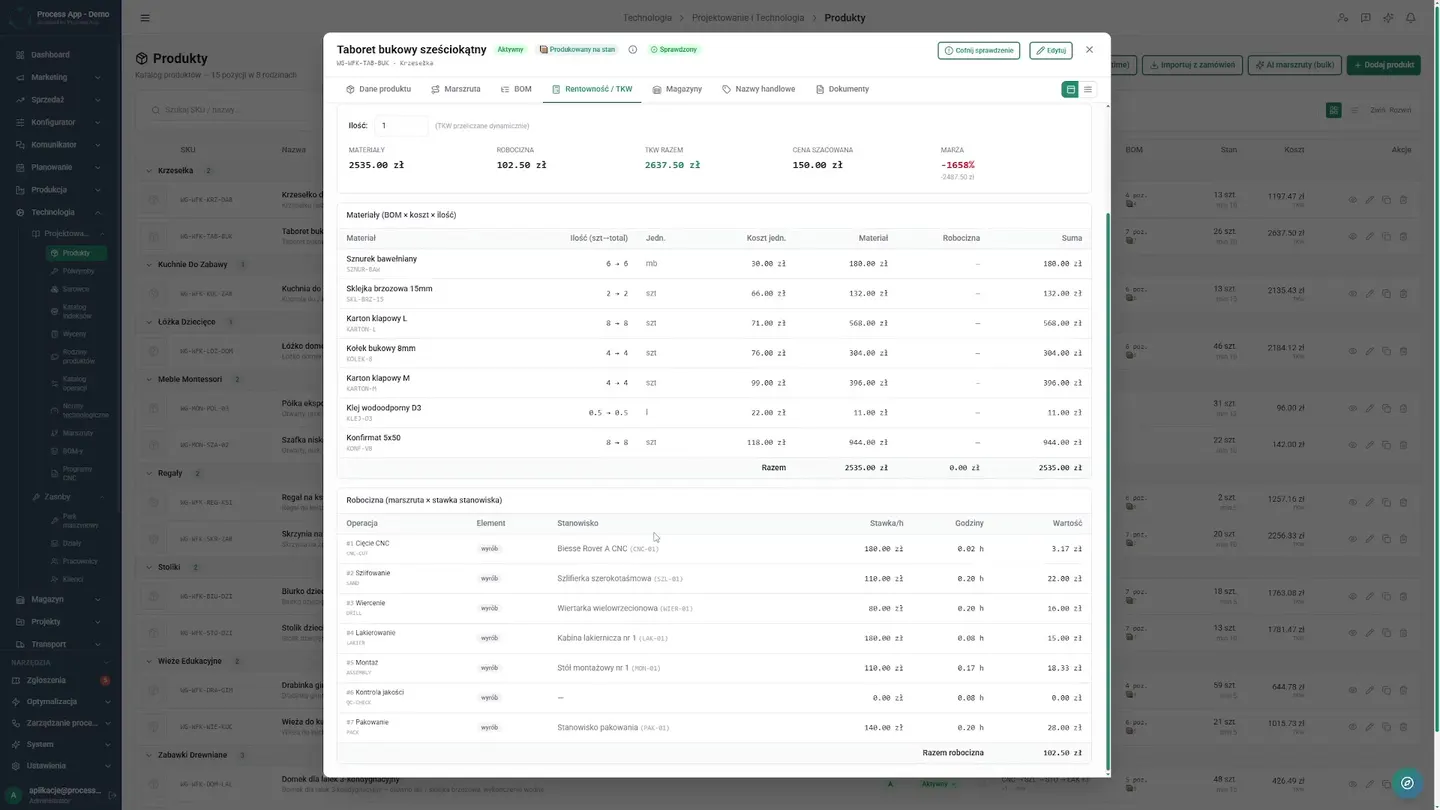Close the product dialog
Screen dimensions: 1440x810
pos(1089,49)
